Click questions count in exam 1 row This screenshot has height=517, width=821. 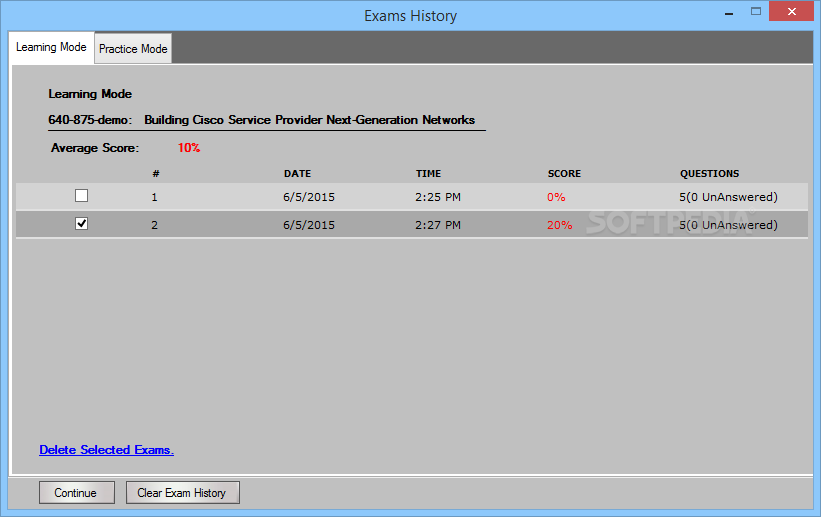728,197
